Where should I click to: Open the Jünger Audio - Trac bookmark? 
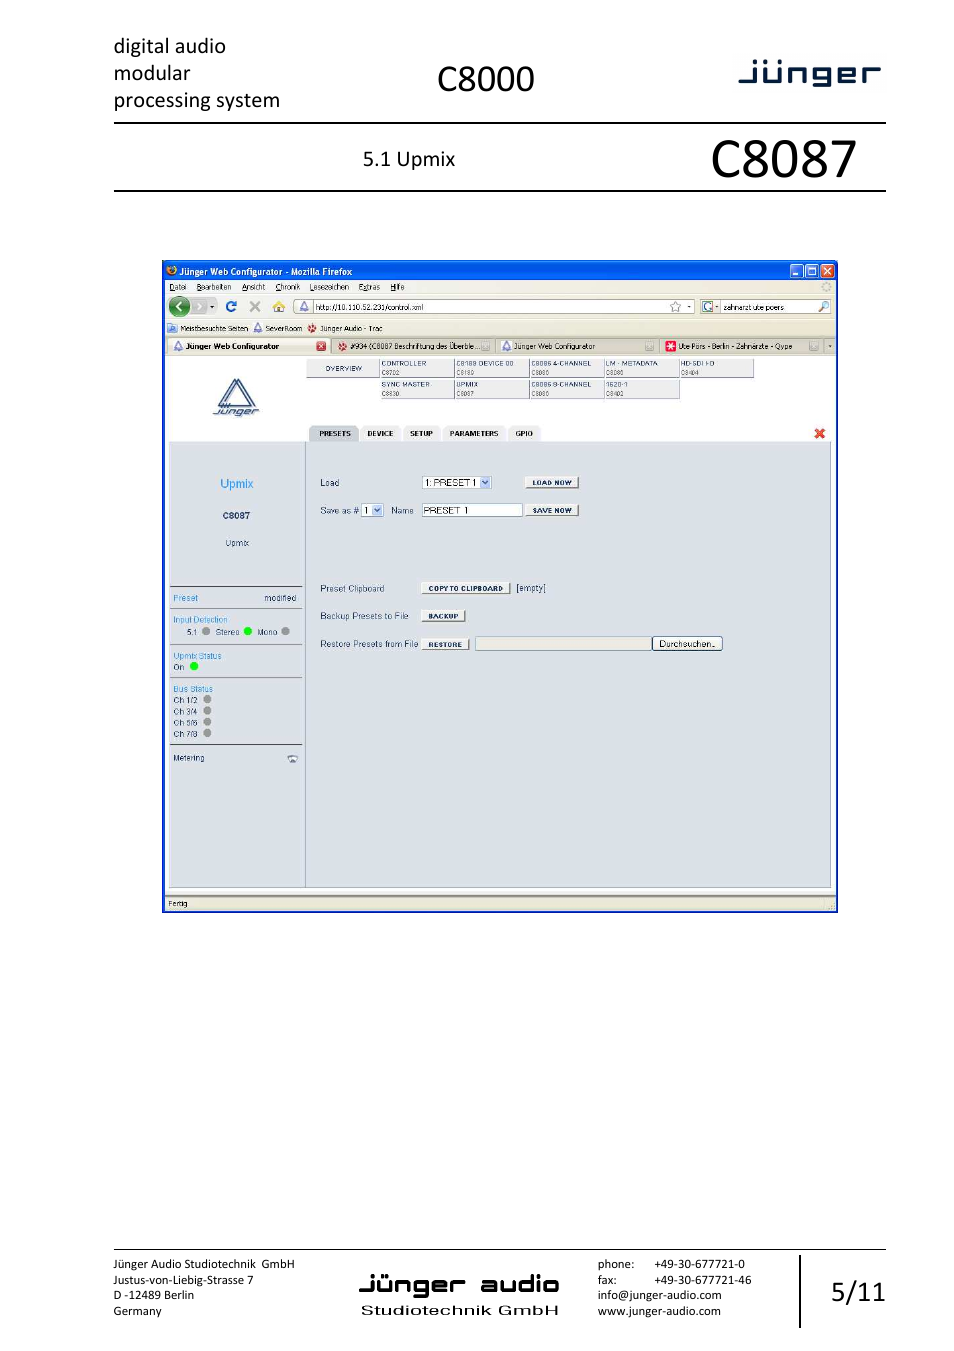(345, 328)
